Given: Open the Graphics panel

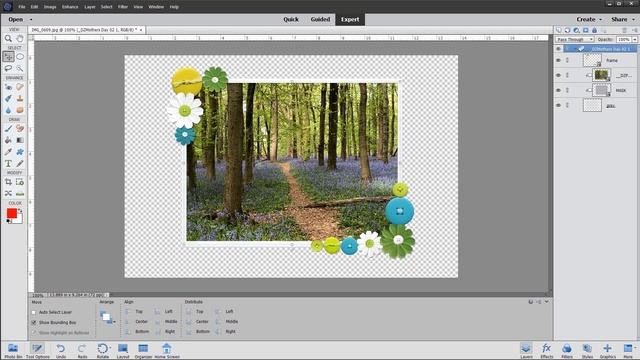Looking at the screenshot, I should click(607, 350).
